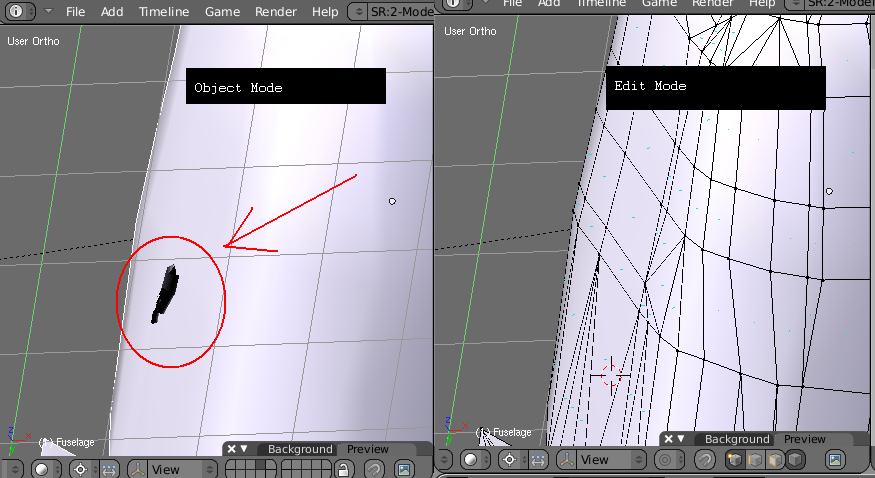Open the Game menu in left window
The width and height of the screenshot is (875, 478).
[x=222, y=12]
